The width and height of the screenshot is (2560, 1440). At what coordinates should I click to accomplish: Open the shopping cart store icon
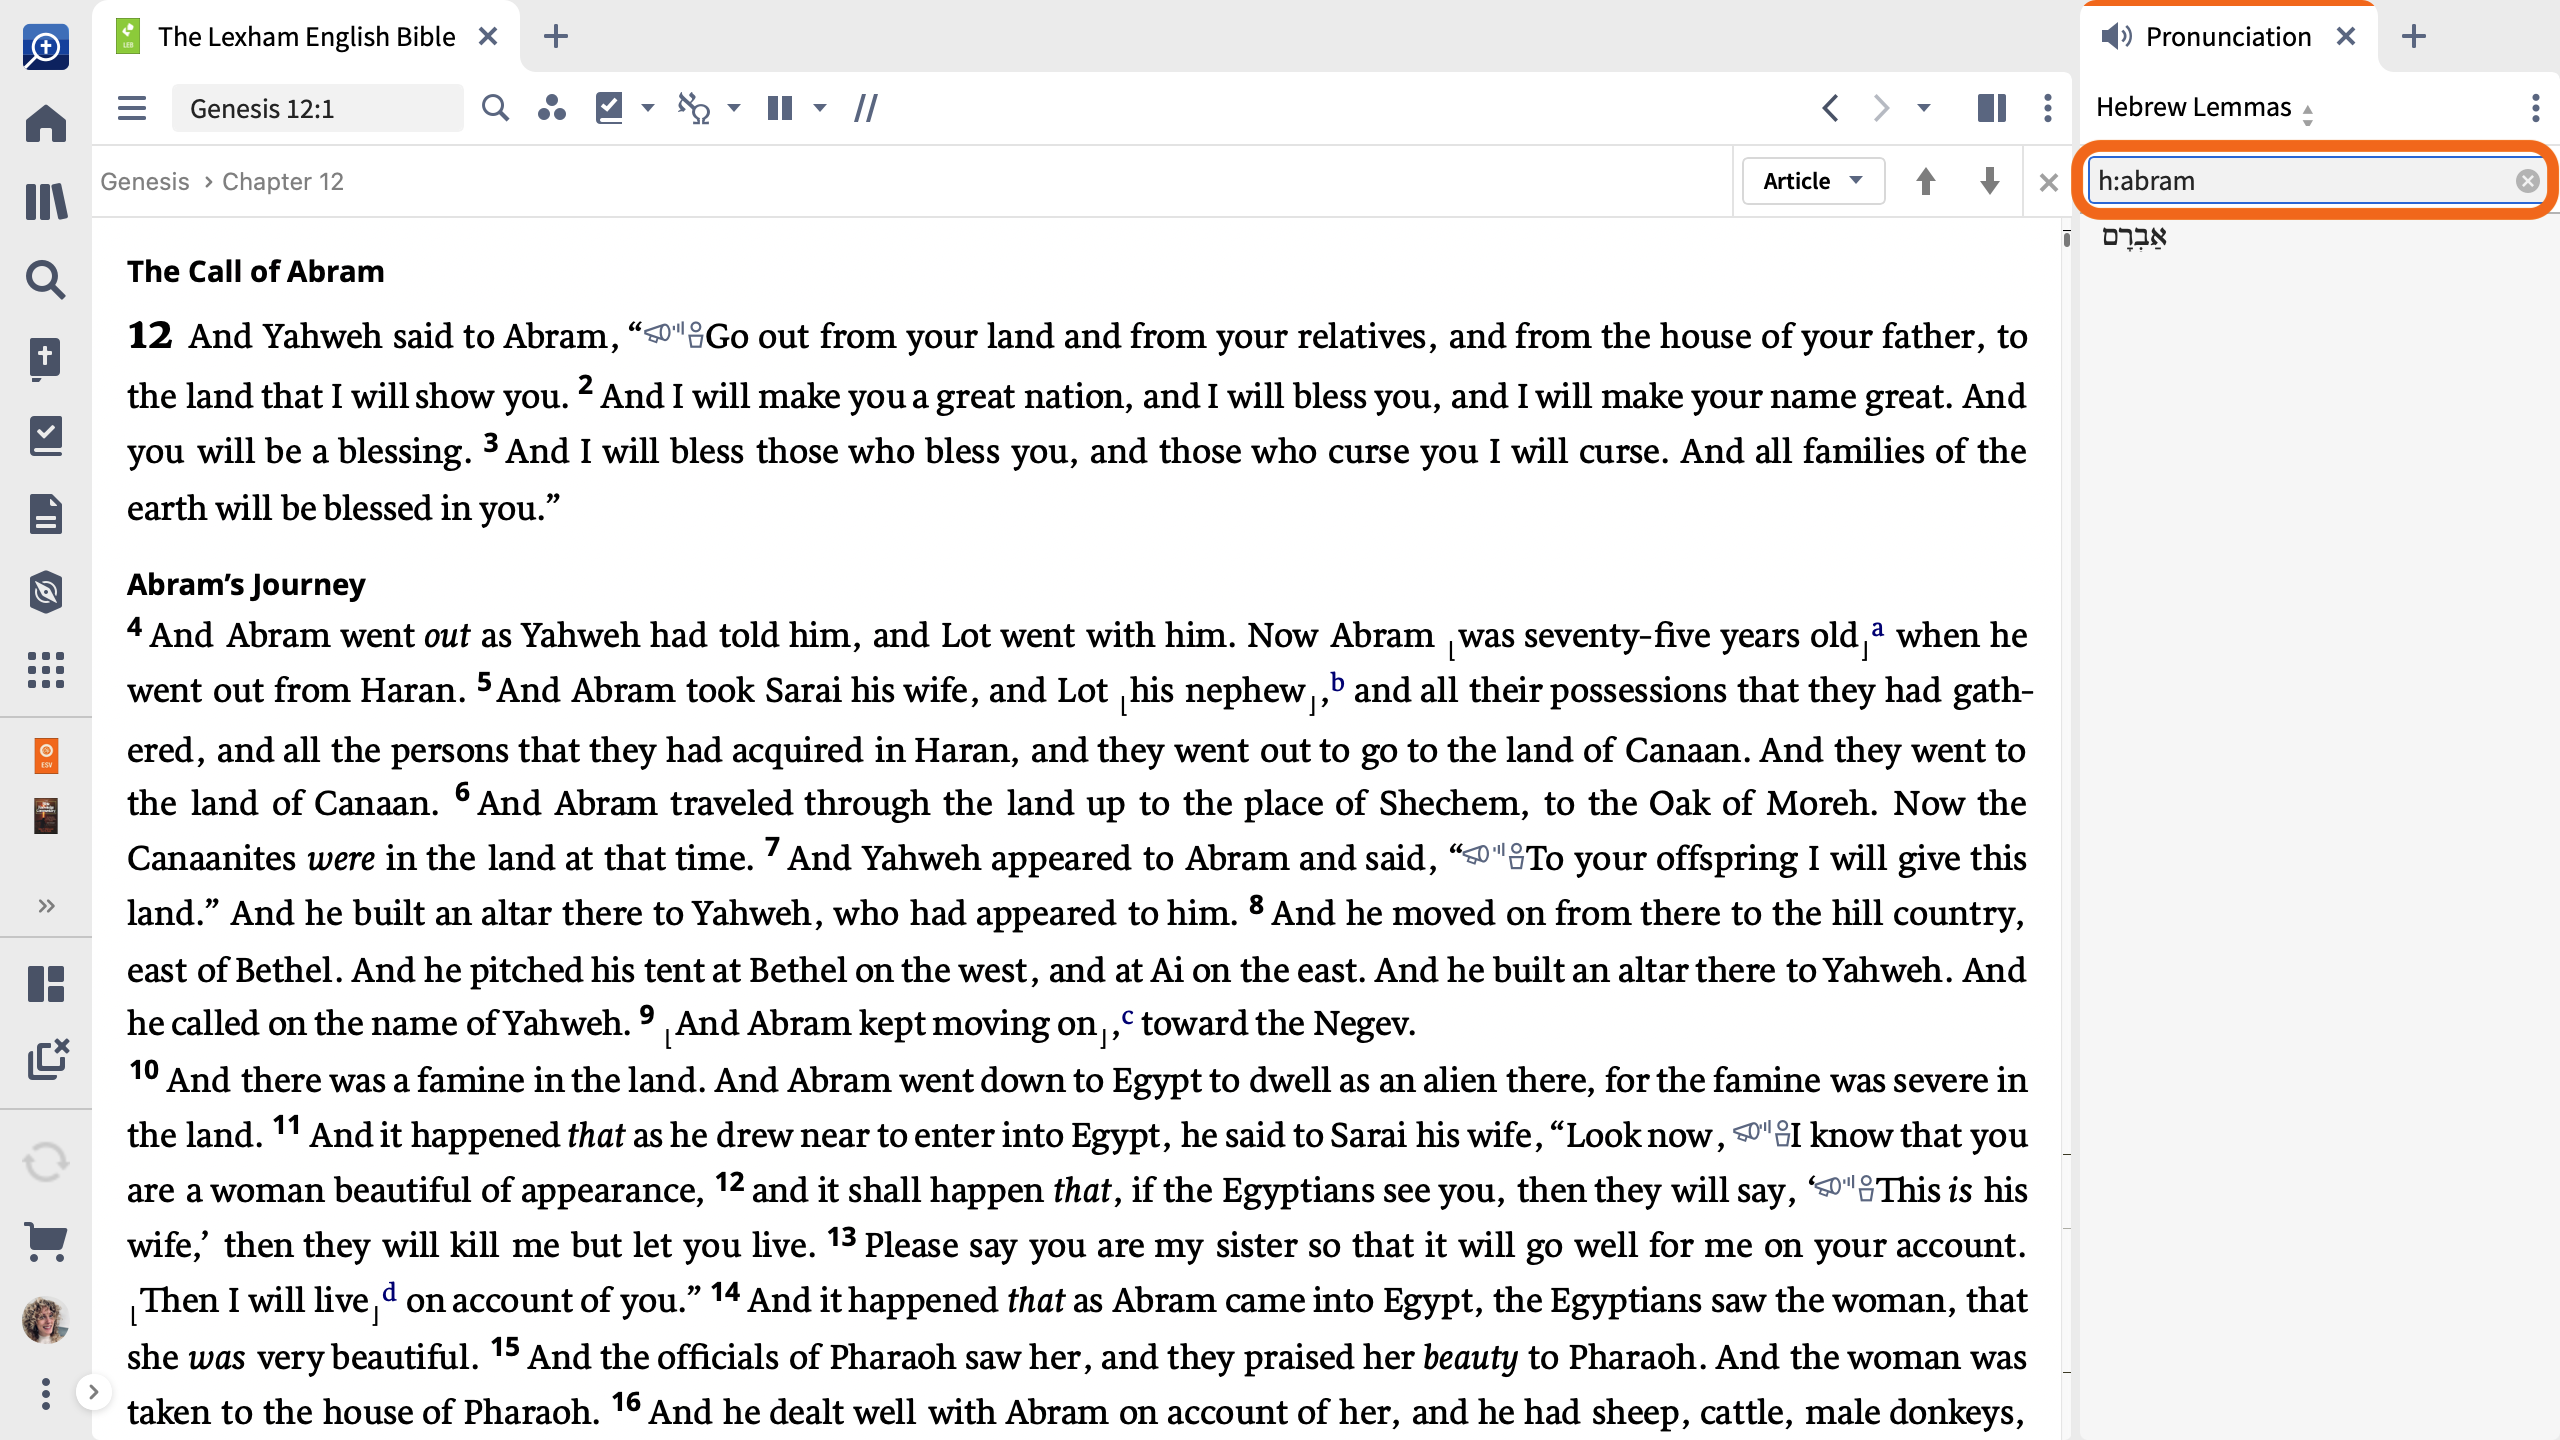click(46, 1242)
